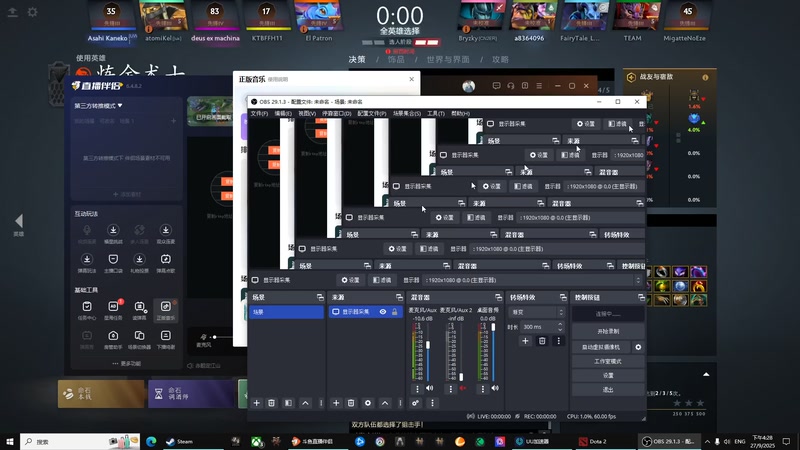
Task: Click 更多功能 in 直播伴侣
Action: coord(127,364)
